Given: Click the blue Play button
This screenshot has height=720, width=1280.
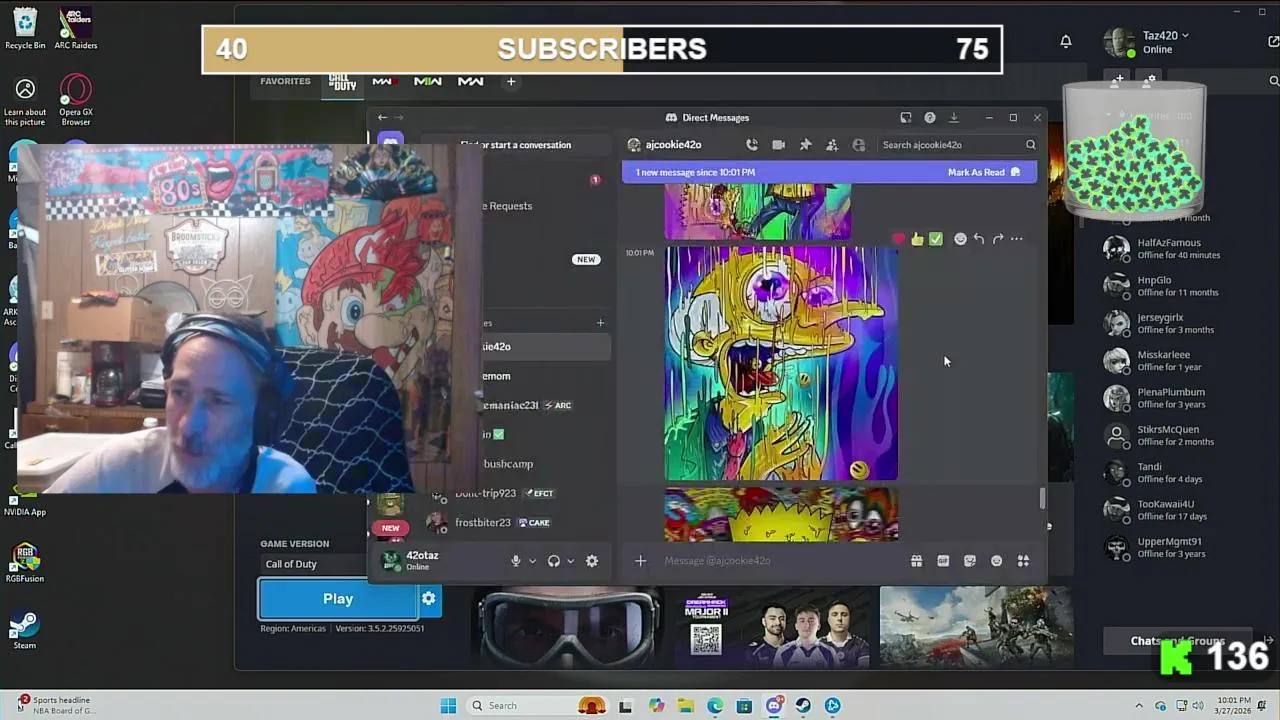Looking at the screenshot, I should click(x=338, y=599).
